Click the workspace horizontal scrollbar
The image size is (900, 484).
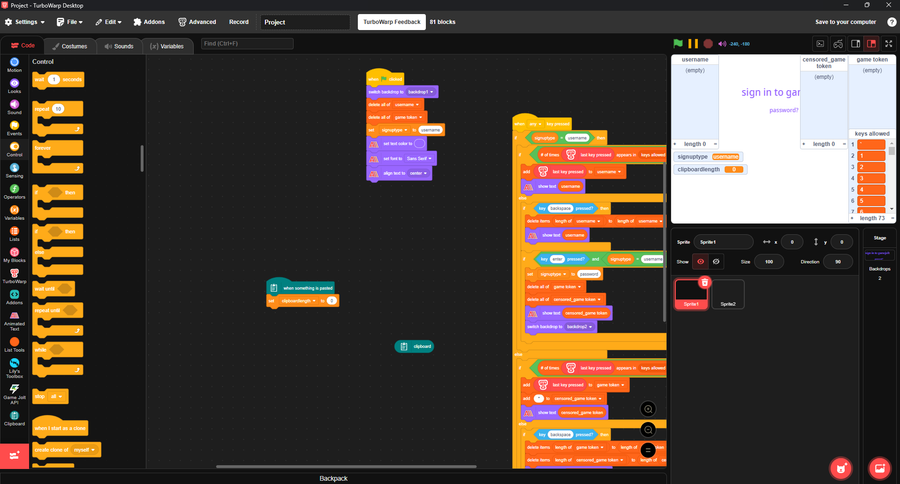[346, 466]
